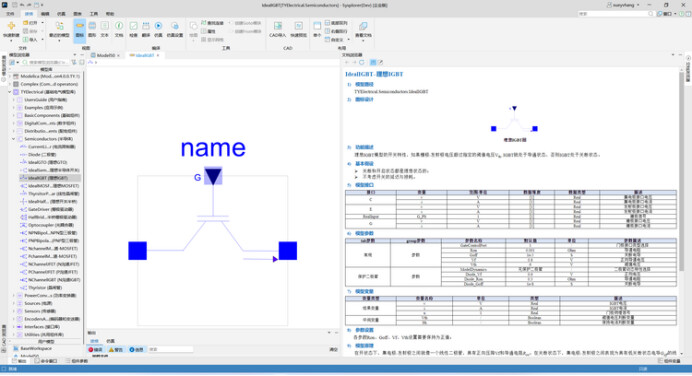Image resolution: width=692 pixels, height=376 pixels.
Task: Select the second tab in output panel
Action: 110,341
